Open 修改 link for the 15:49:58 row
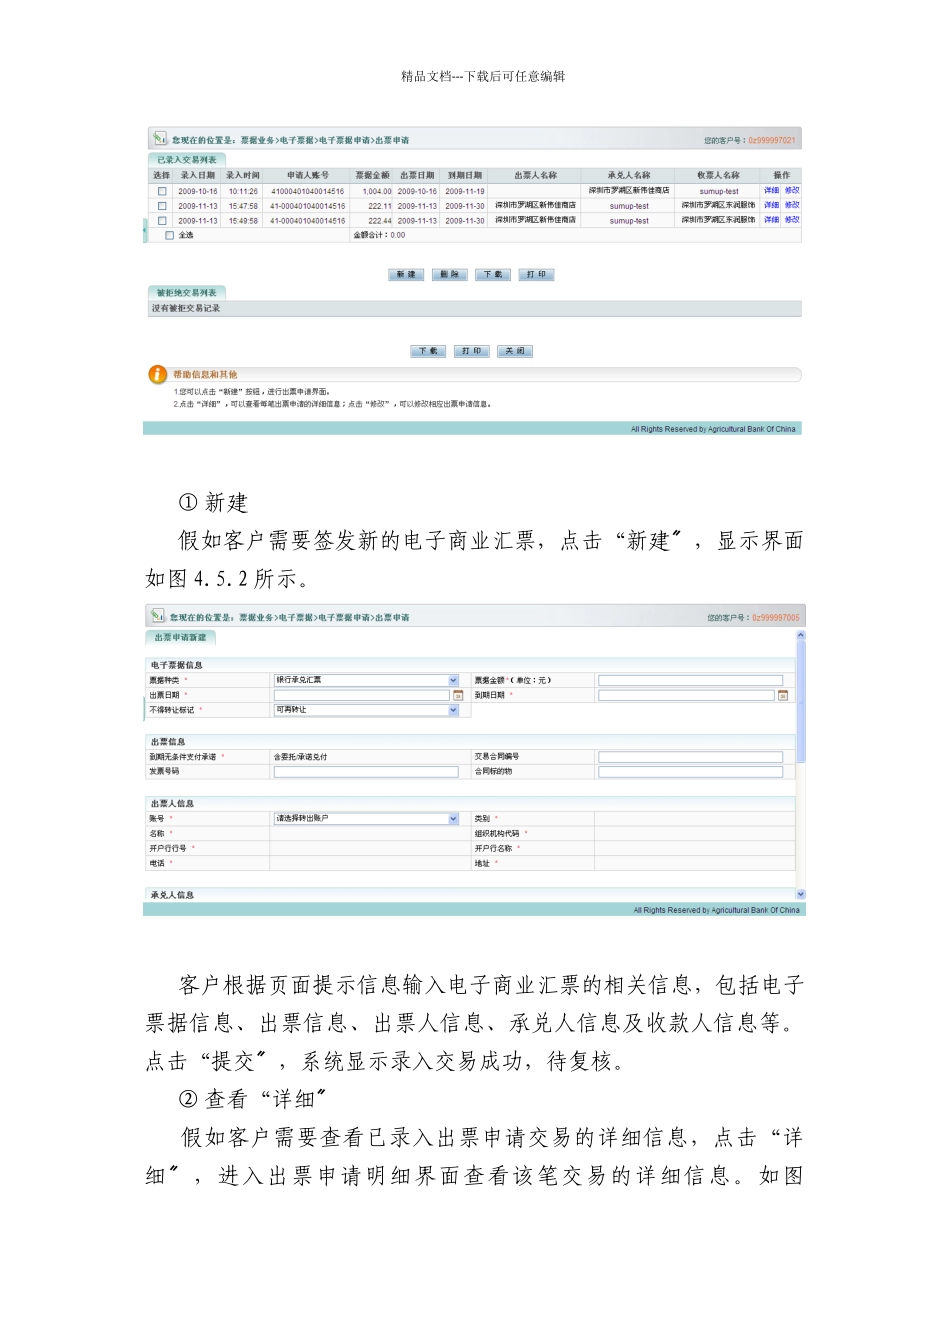 pyautogui.click(x=792, y=220)
